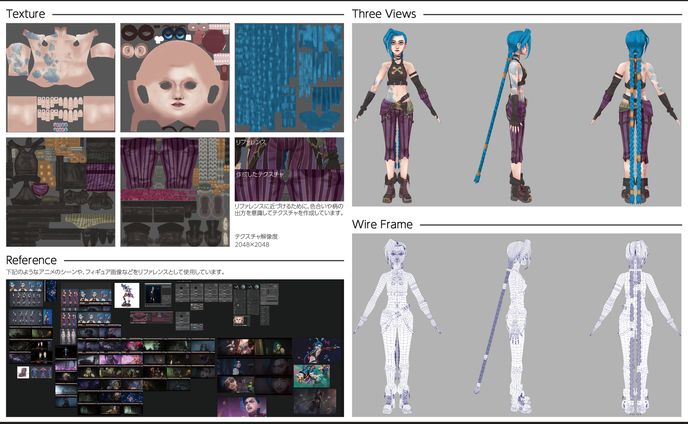Screen dimensions: 688x424
Task: Select the front view wireframe model
Action: 398,327
